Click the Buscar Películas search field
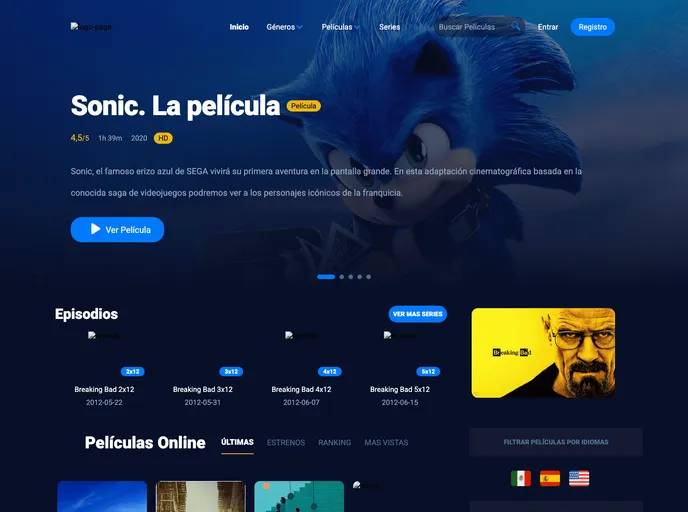The image size is (688, 512). (472, 27)
